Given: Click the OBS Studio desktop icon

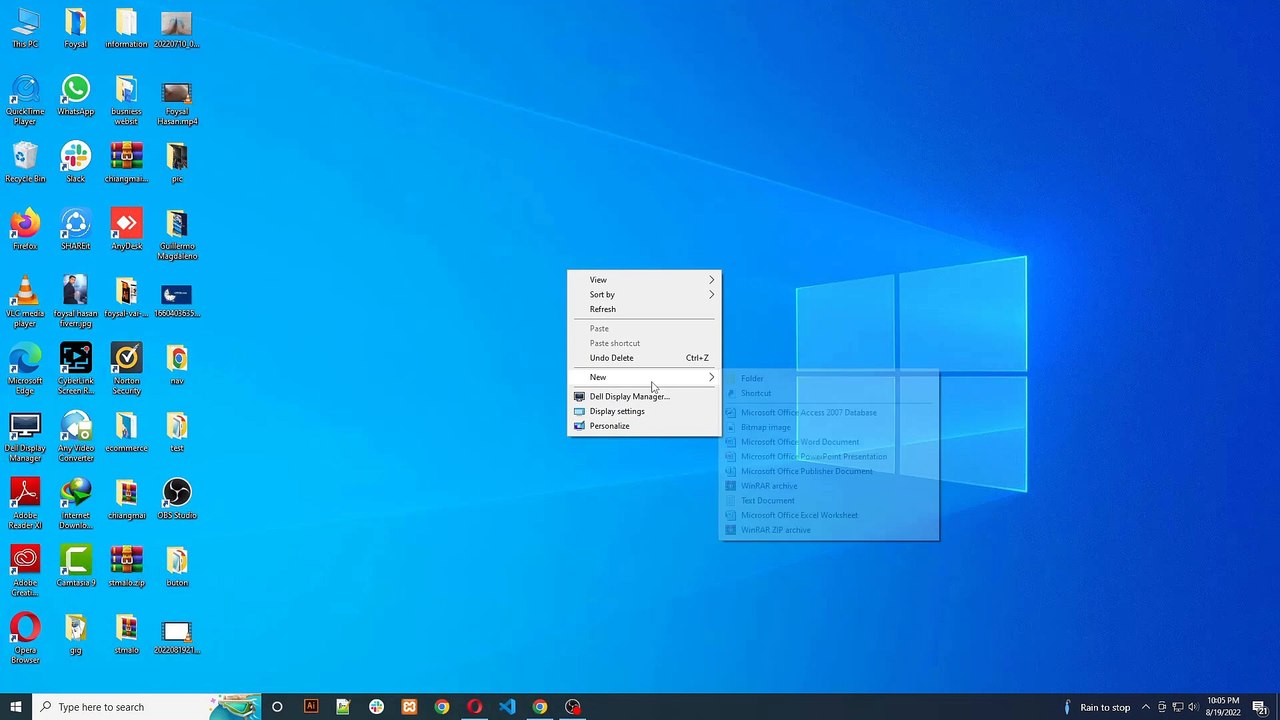Looking at the screenshot, I should click(x=177, y=494).
